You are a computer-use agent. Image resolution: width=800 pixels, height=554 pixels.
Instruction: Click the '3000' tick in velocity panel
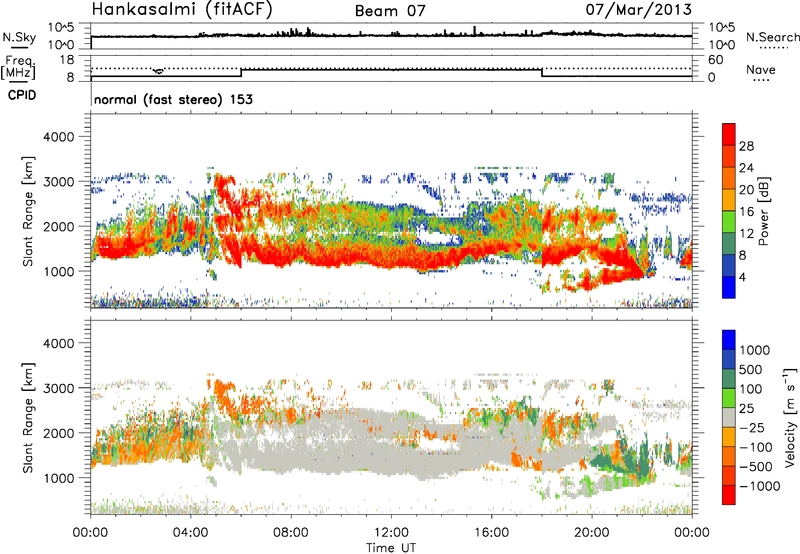pos(59,388)
